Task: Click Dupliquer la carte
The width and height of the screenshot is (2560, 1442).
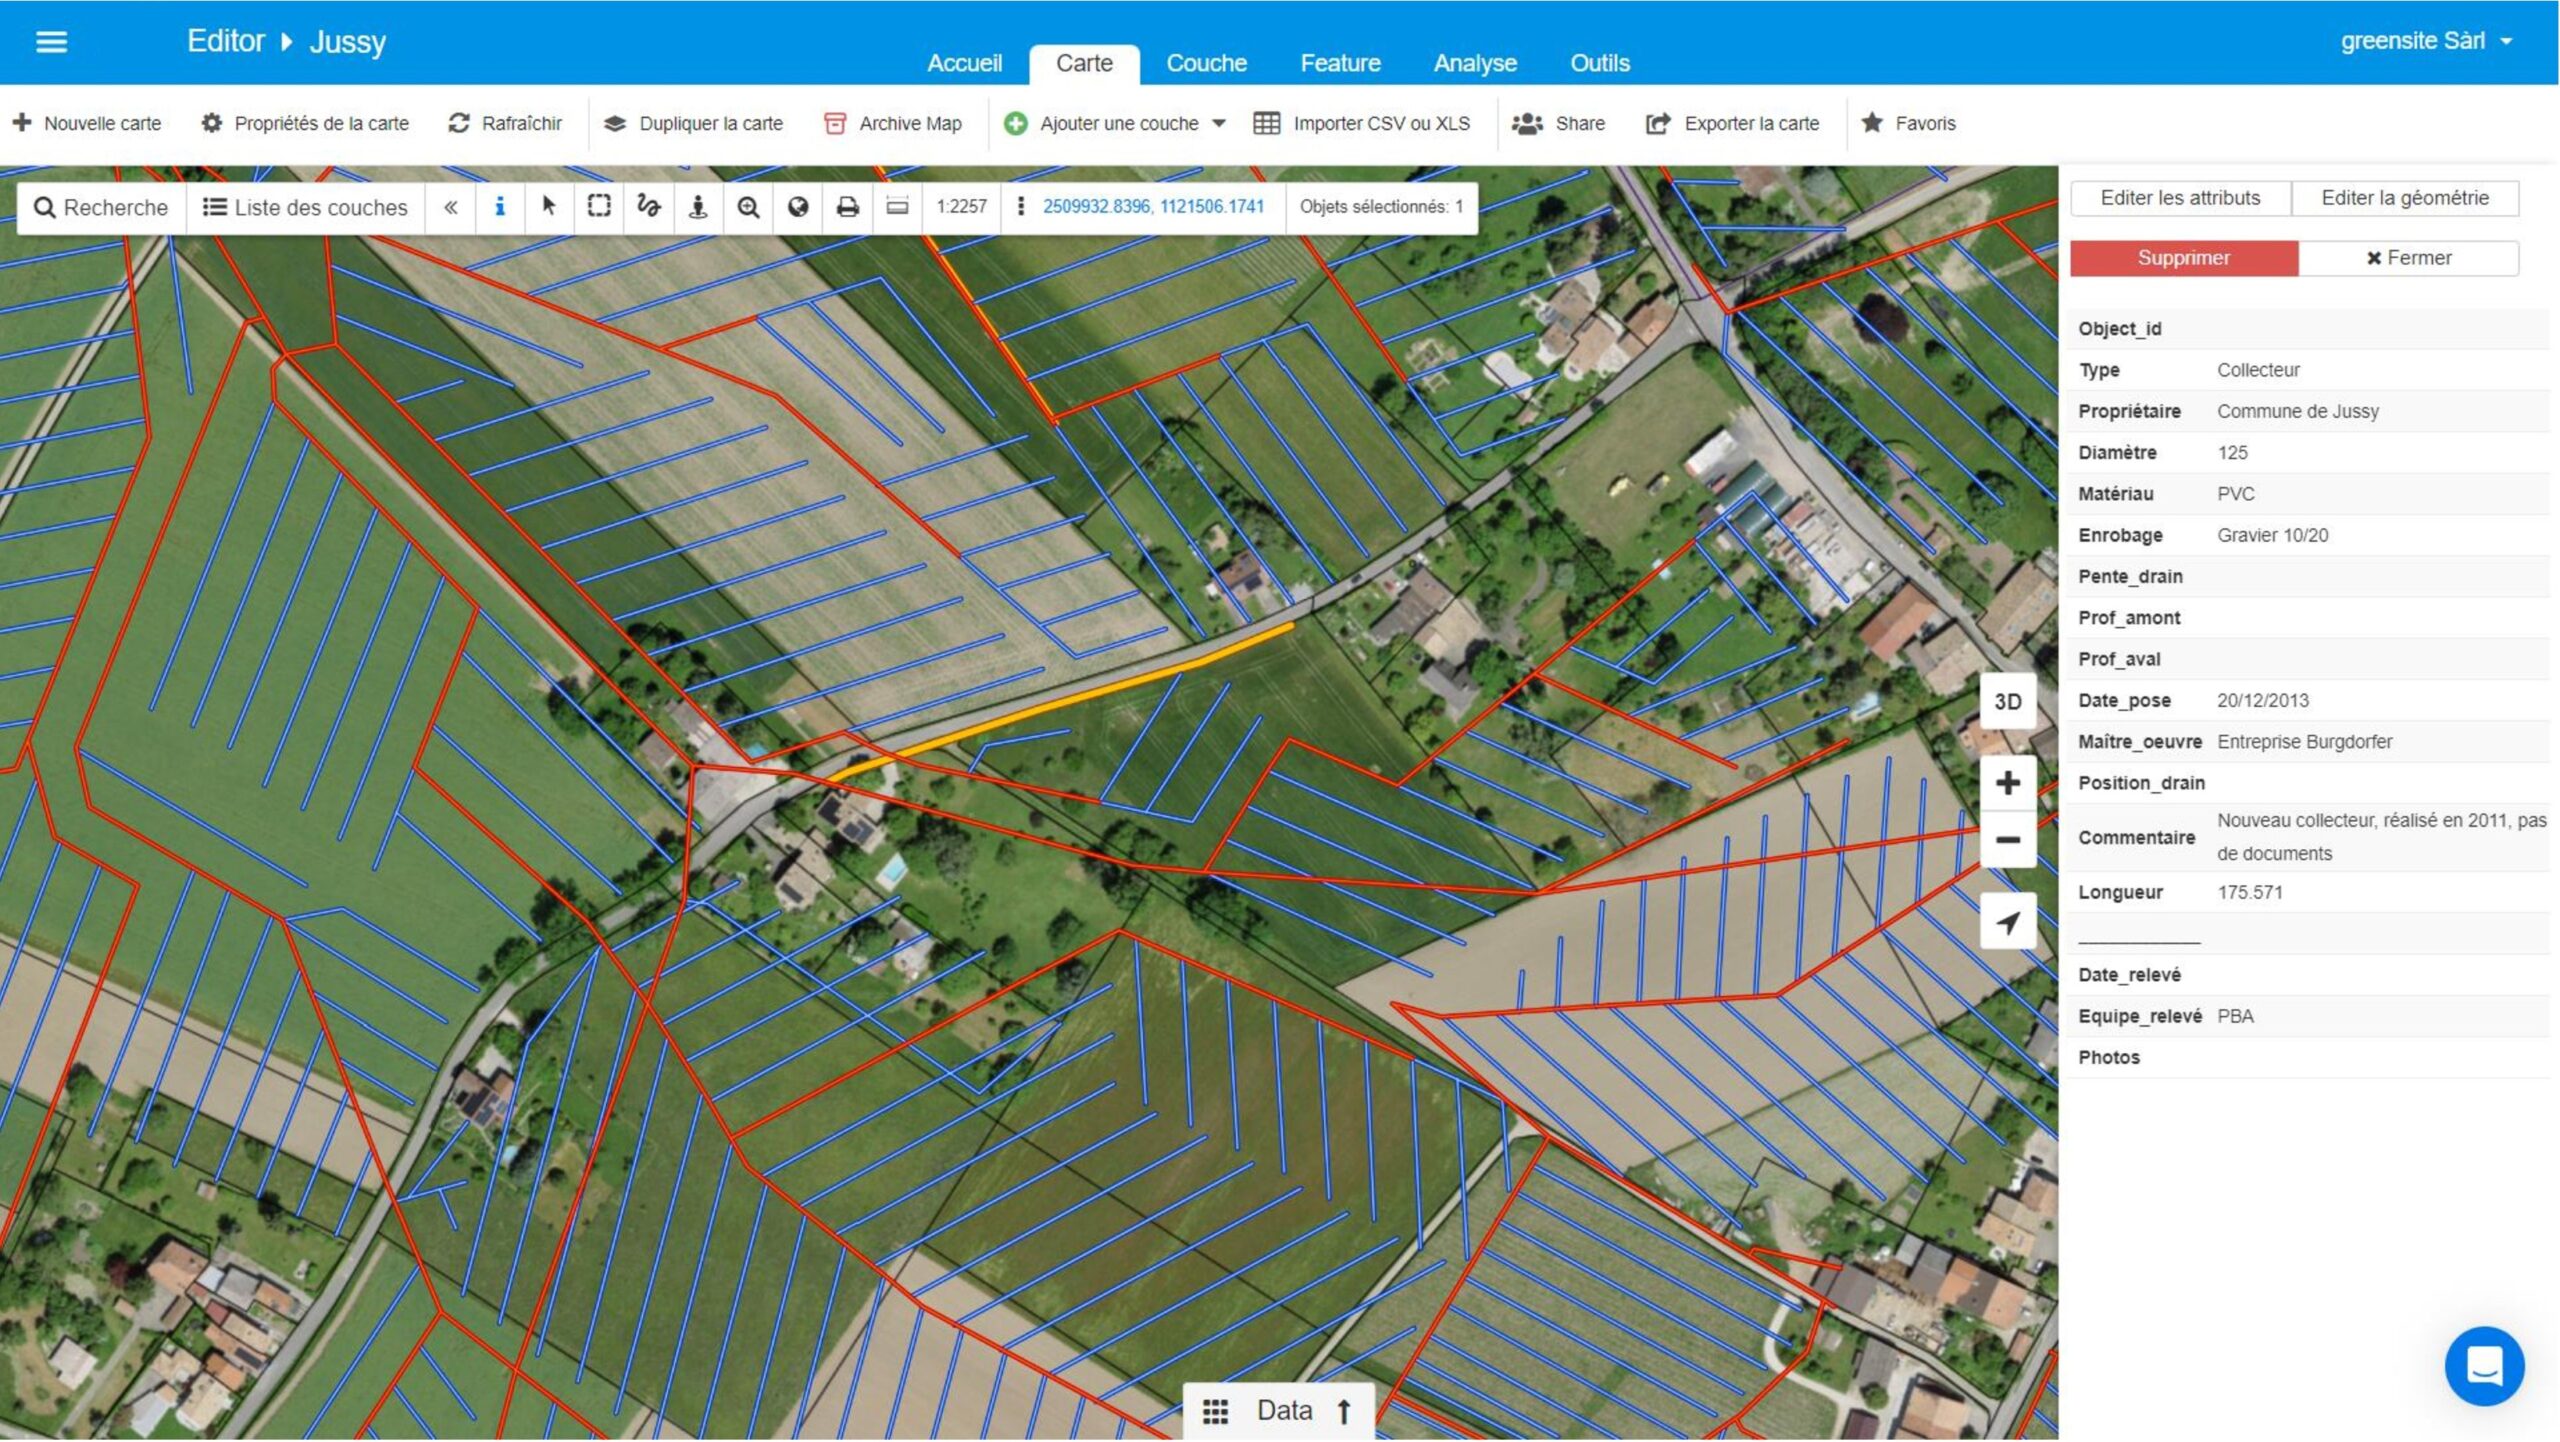Action: (693, 123)
